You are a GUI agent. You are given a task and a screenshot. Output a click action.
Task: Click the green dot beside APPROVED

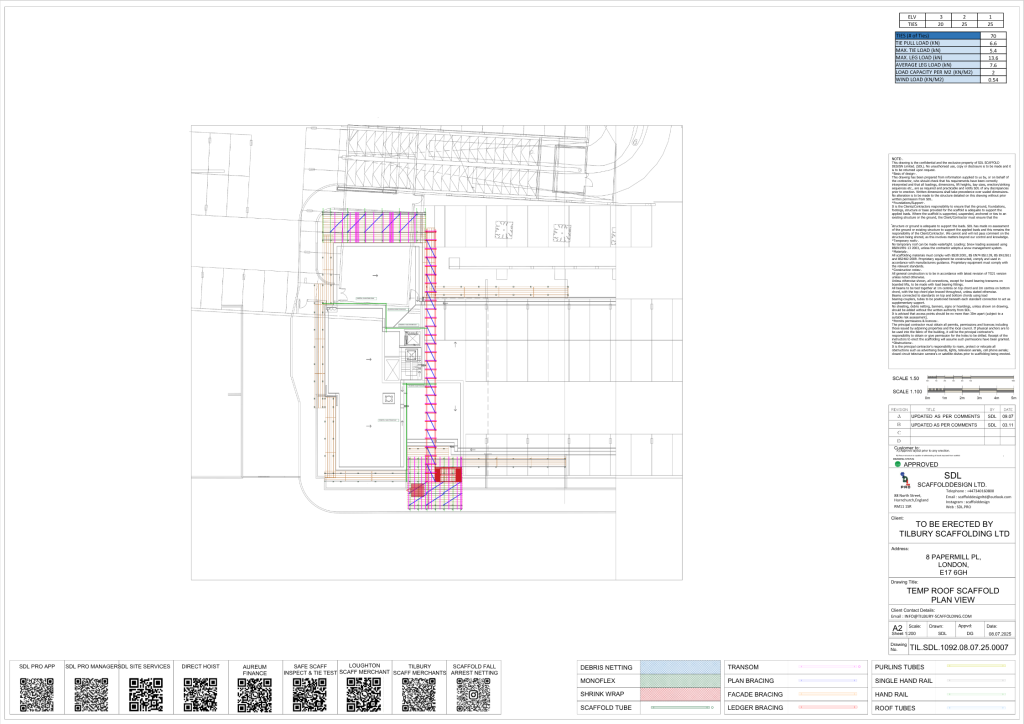click(898, 464)
